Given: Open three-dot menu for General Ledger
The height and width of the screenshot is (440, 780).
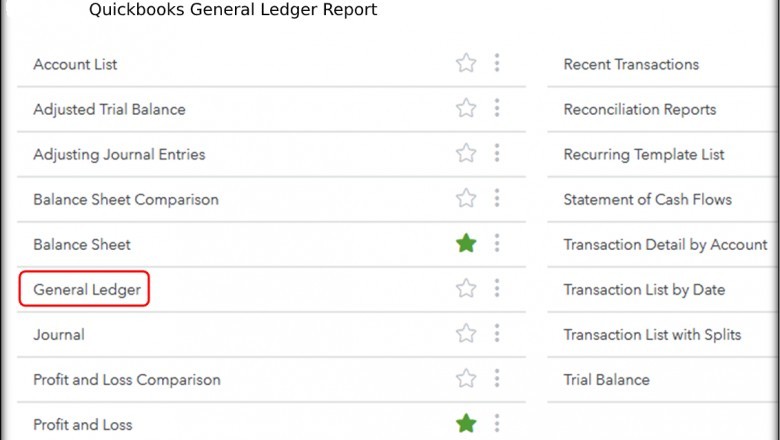Looking at the screenshot, I should (x=497, y=289).
